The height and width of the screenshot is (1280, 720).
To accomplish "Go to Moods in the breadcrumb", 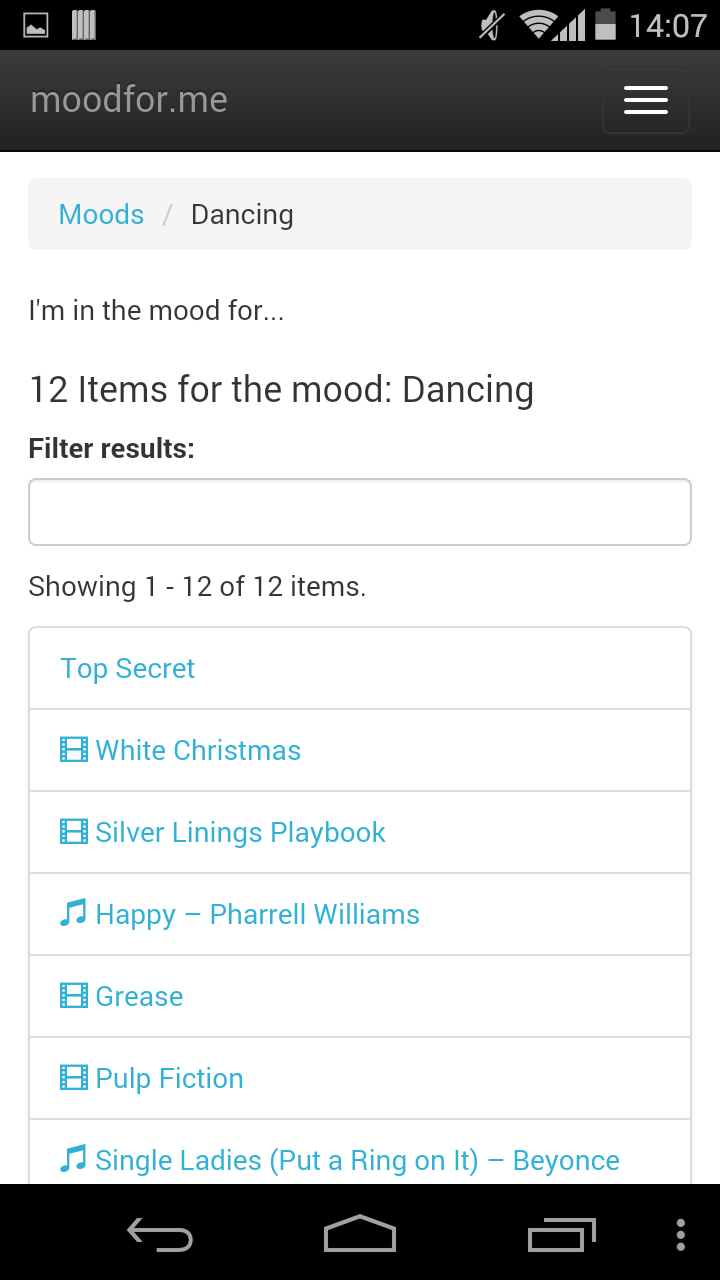I will pyautogui.click(x=101, y=214).
